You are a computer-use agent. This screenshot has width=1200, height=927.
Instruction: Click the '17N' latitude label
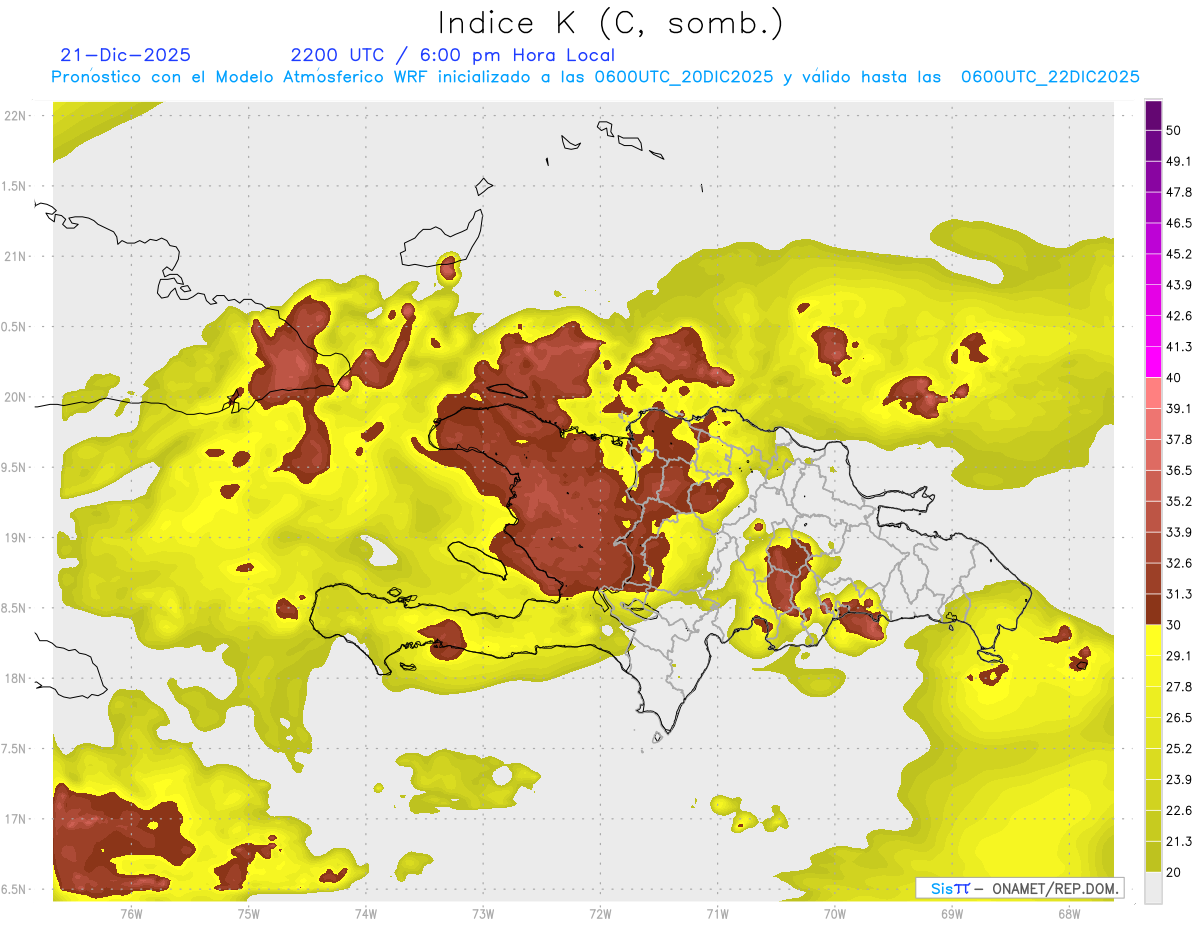click(x=16, y=819)
